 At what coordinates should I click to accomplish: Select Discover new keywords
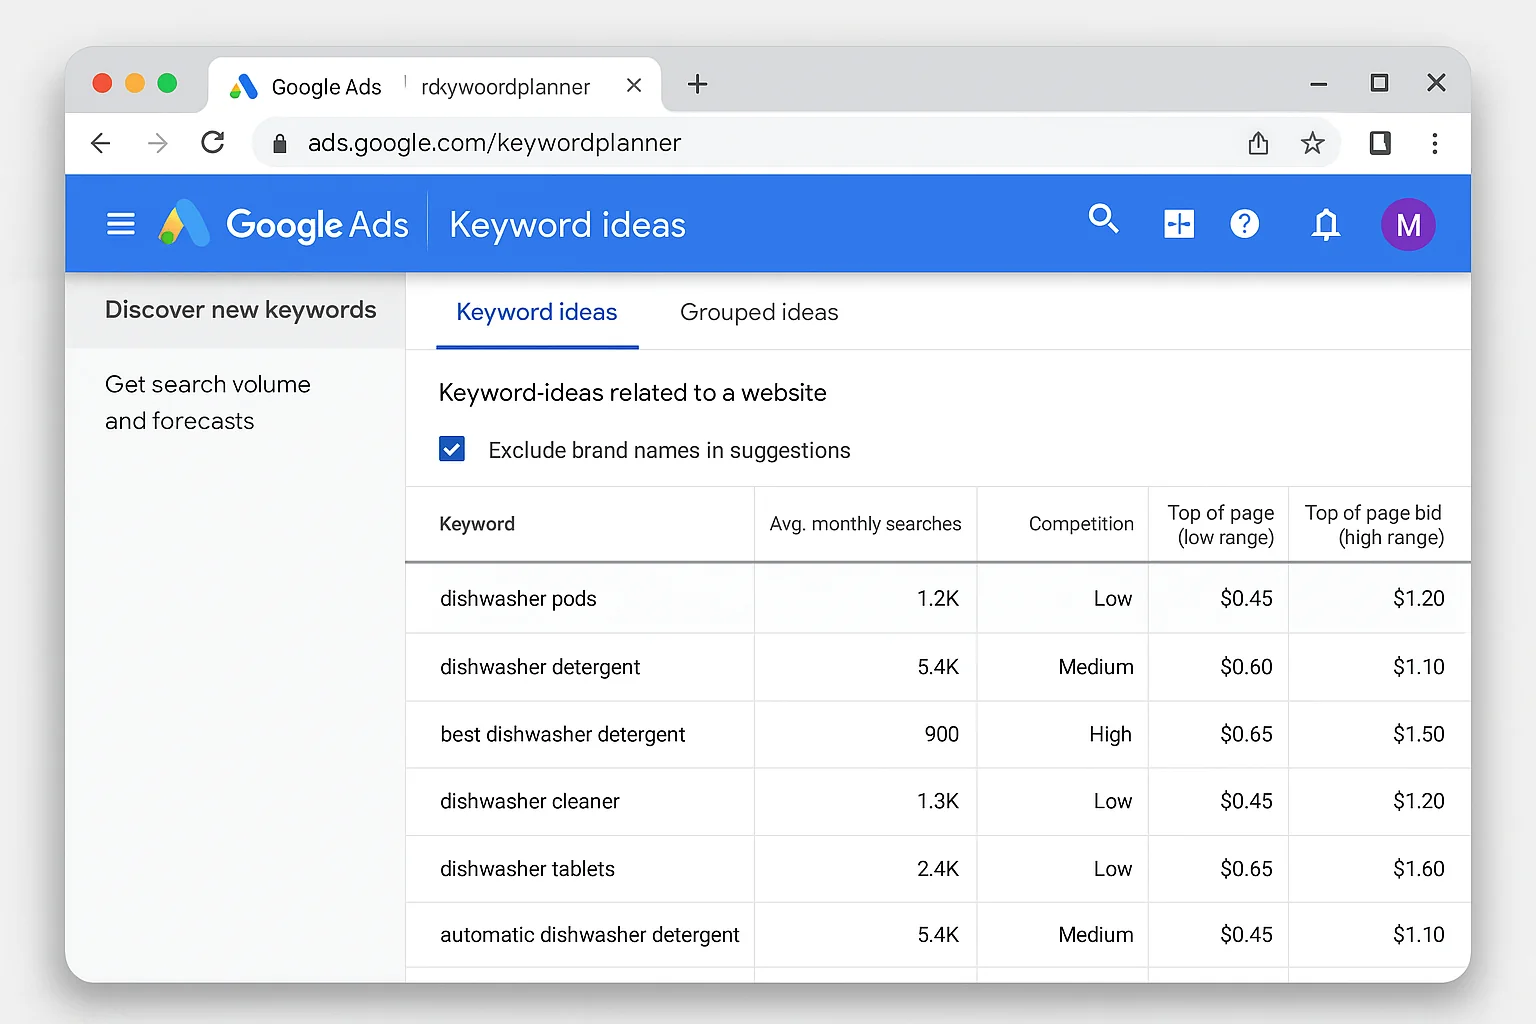(240, 309)
